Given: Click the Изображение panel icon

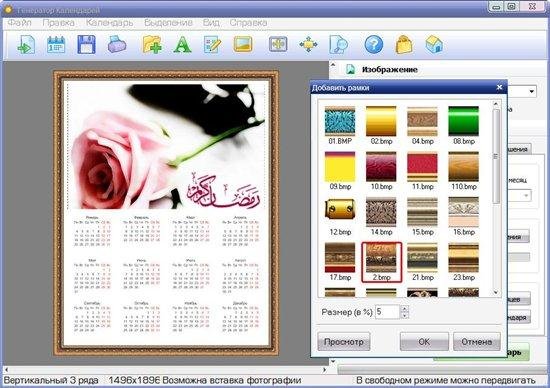Looking at the screenshot, I should [350, 69].
